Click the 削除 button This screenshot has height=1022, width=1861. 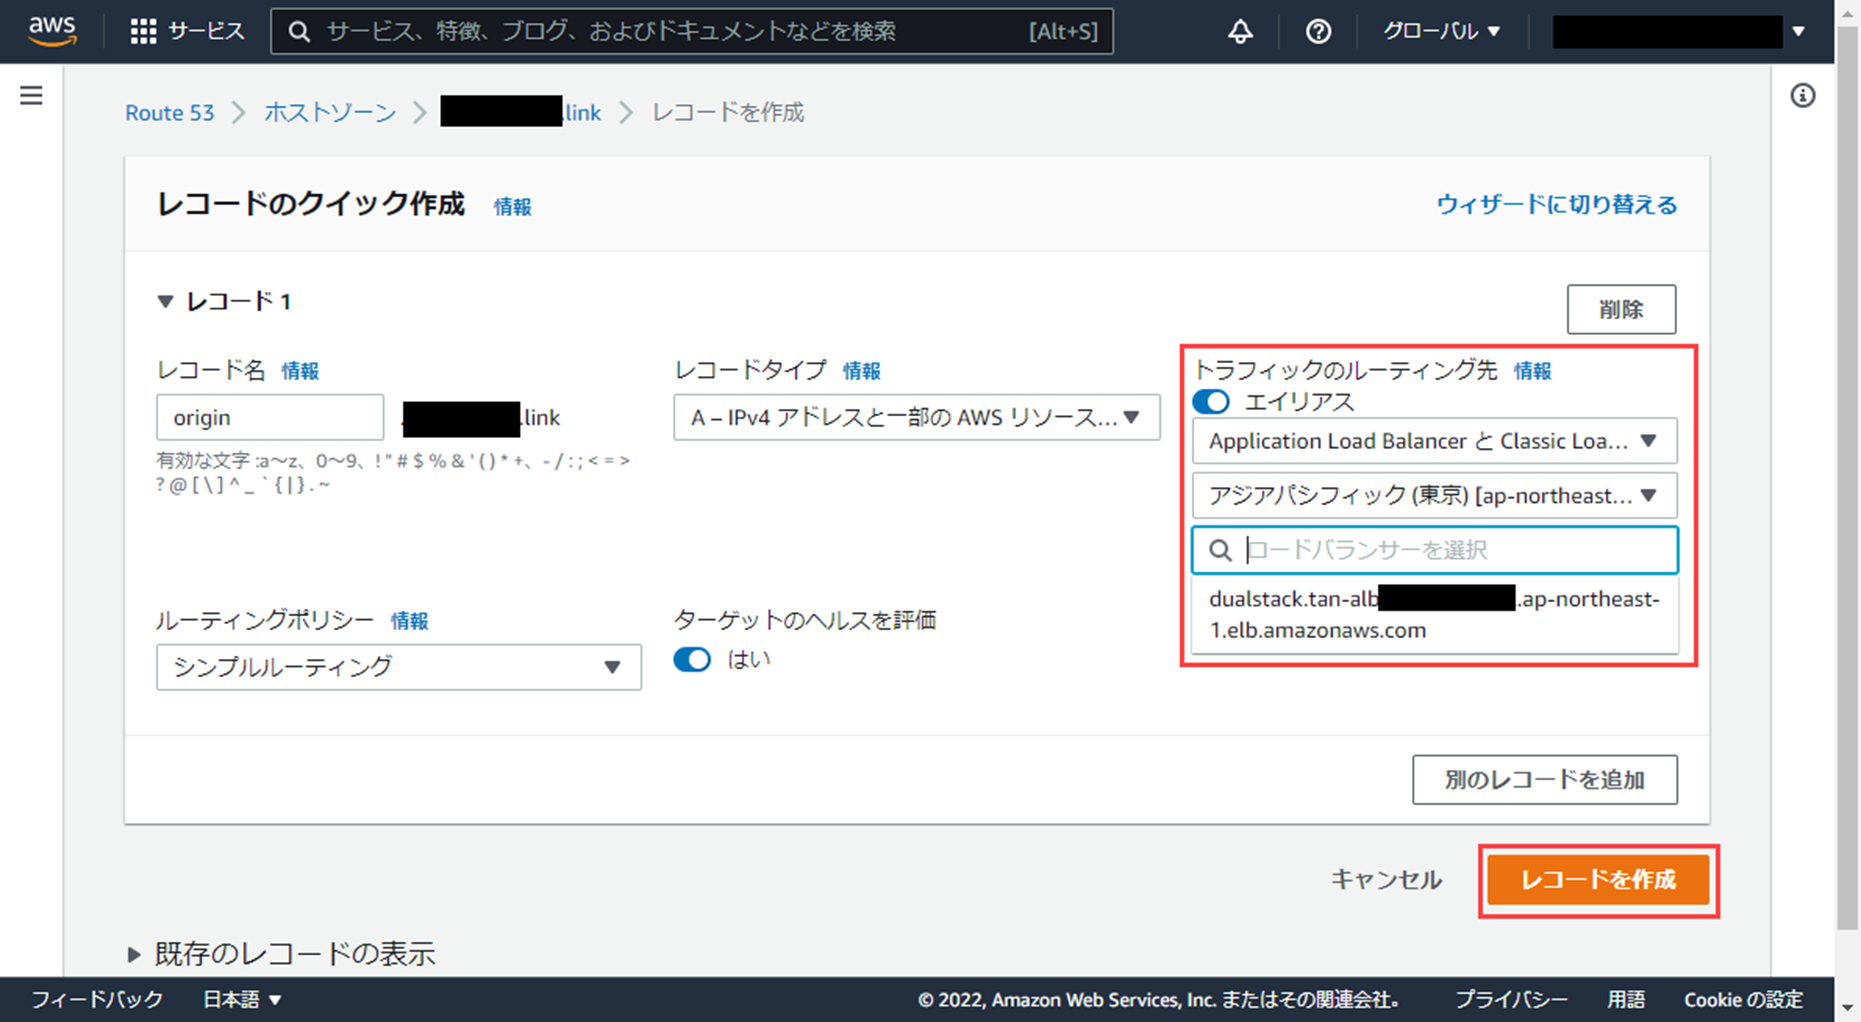[x=1621, y=309]
